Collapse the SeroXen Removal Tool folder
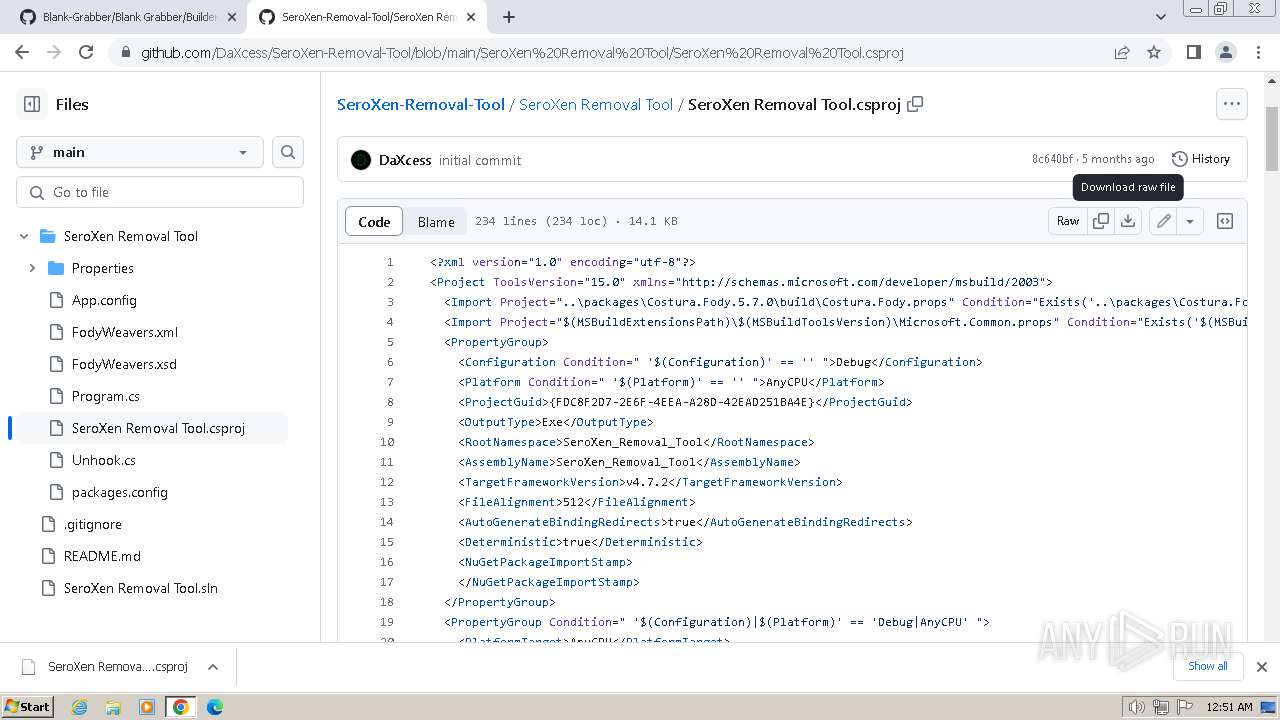This screenshot has width=1280, height=720. 24,236
